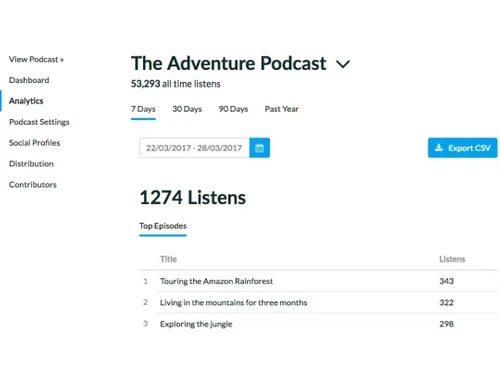Open Social Profiles in sidebar
Viewport: 500px width, 375px height.
tap(34, 143)
